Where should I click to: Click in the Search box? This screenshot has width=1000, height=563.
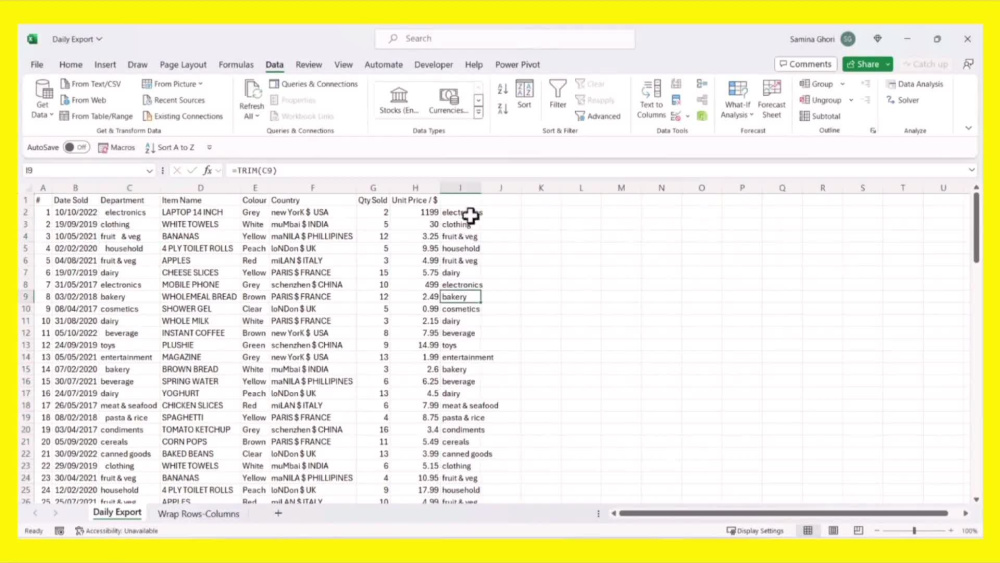pyautogui.click(x=505, y=38)
